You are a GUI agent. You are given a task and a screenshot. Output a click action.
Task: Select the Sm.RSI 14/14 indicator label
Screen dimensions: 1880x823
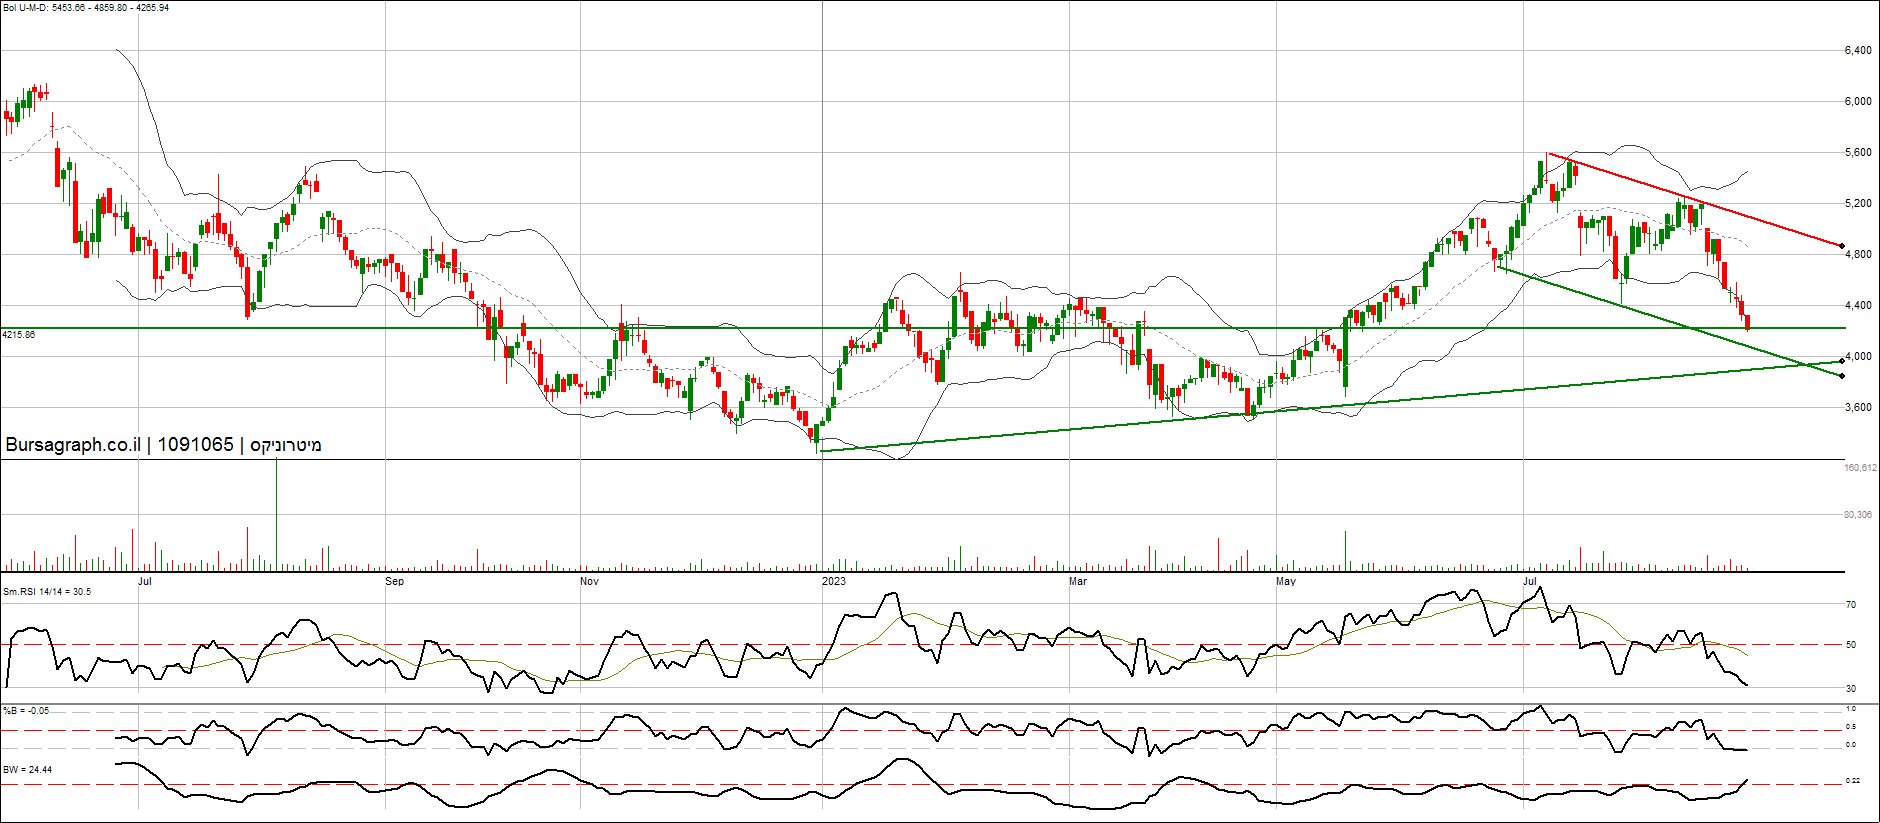(47, 592)
